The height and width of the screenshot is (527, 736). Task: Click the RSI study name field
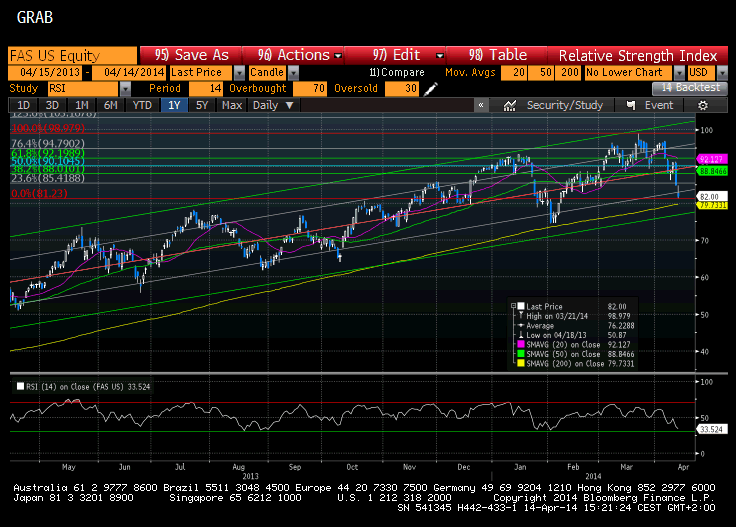84,89
